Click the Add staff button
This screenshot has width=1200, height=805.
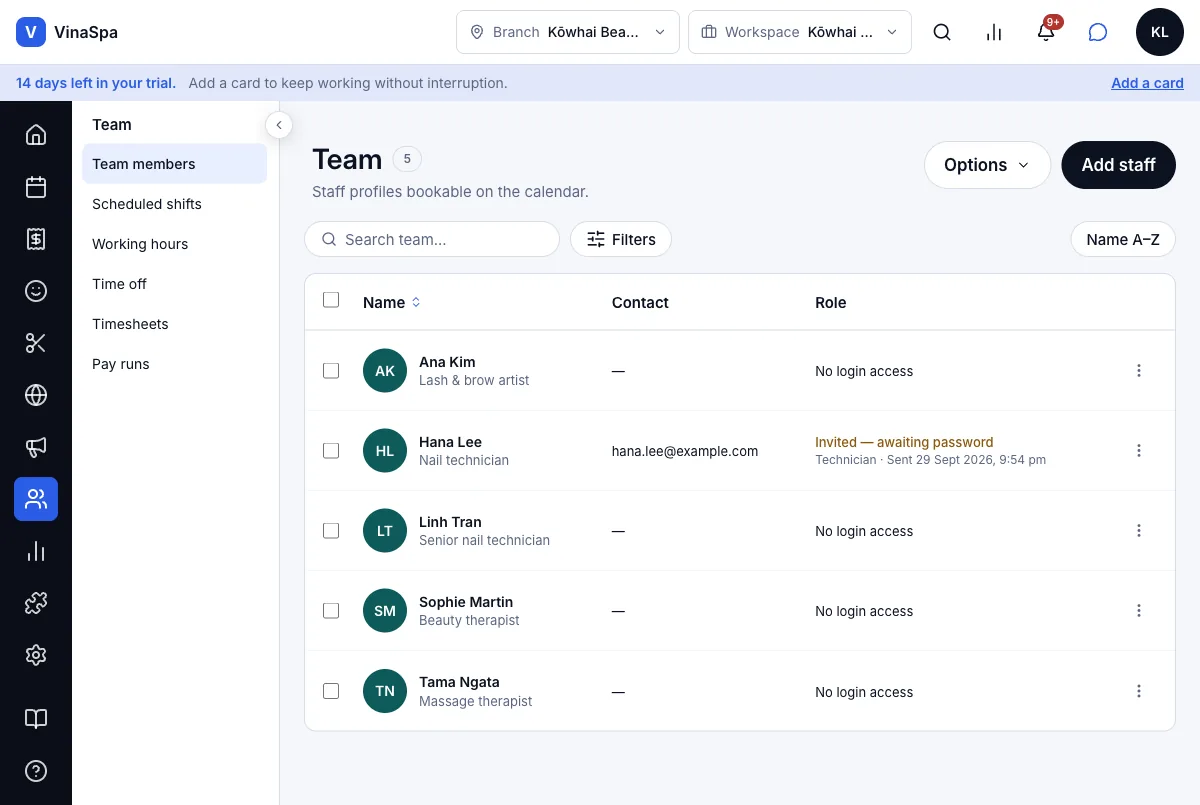point(1118,165)
